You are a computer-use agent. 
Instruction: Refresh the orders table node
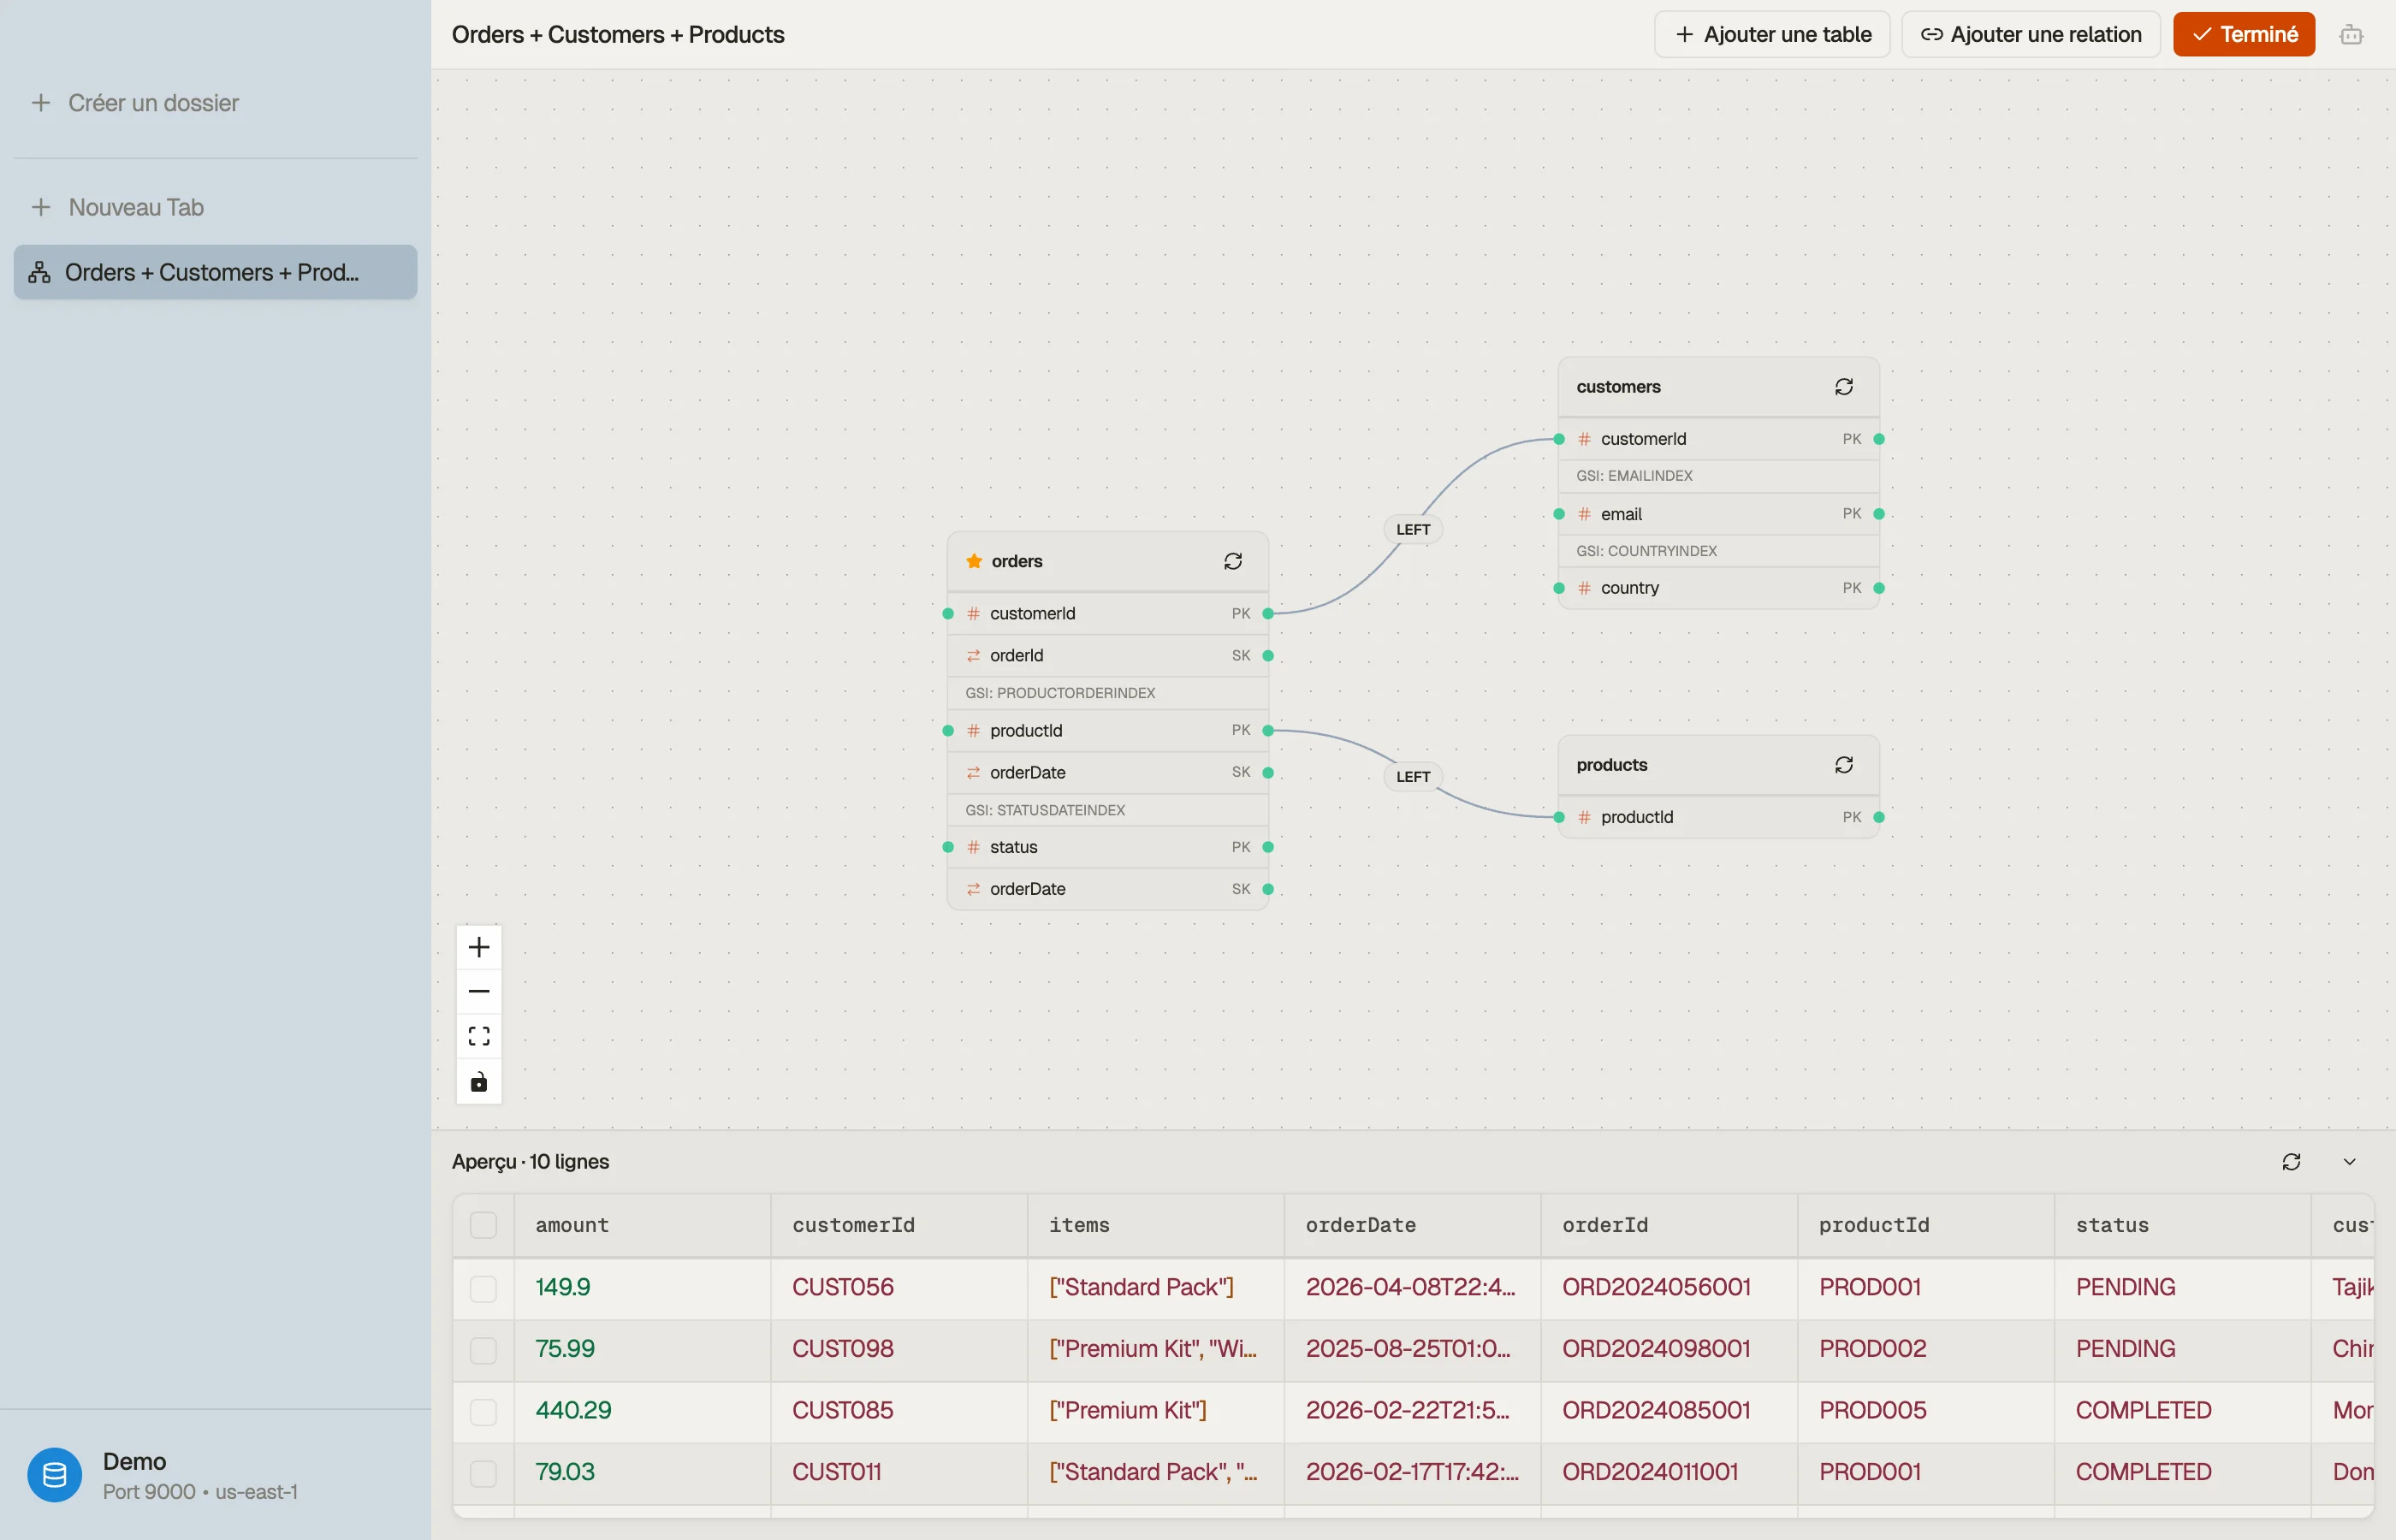pos(1233,561)
